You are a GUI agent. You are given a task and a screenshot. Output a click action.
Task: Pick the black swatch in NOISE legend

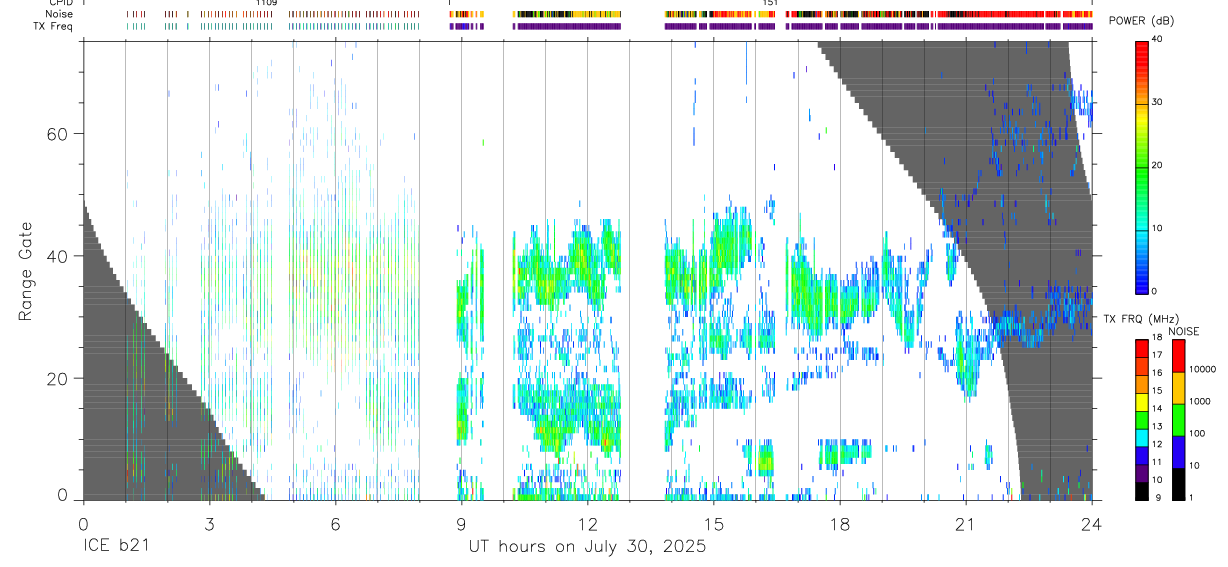point(1178,482)
